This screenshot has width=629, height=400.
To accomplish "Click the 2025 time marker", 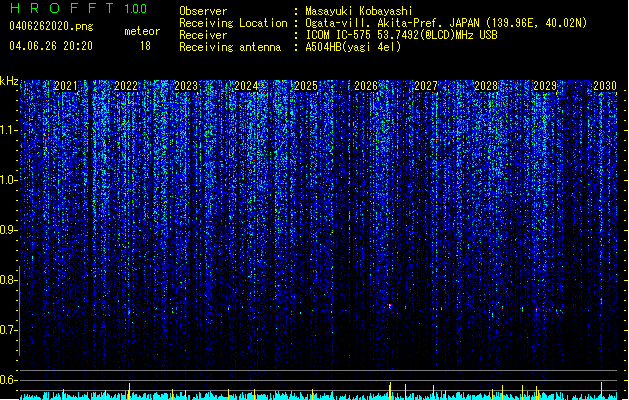I will point(306,86).
